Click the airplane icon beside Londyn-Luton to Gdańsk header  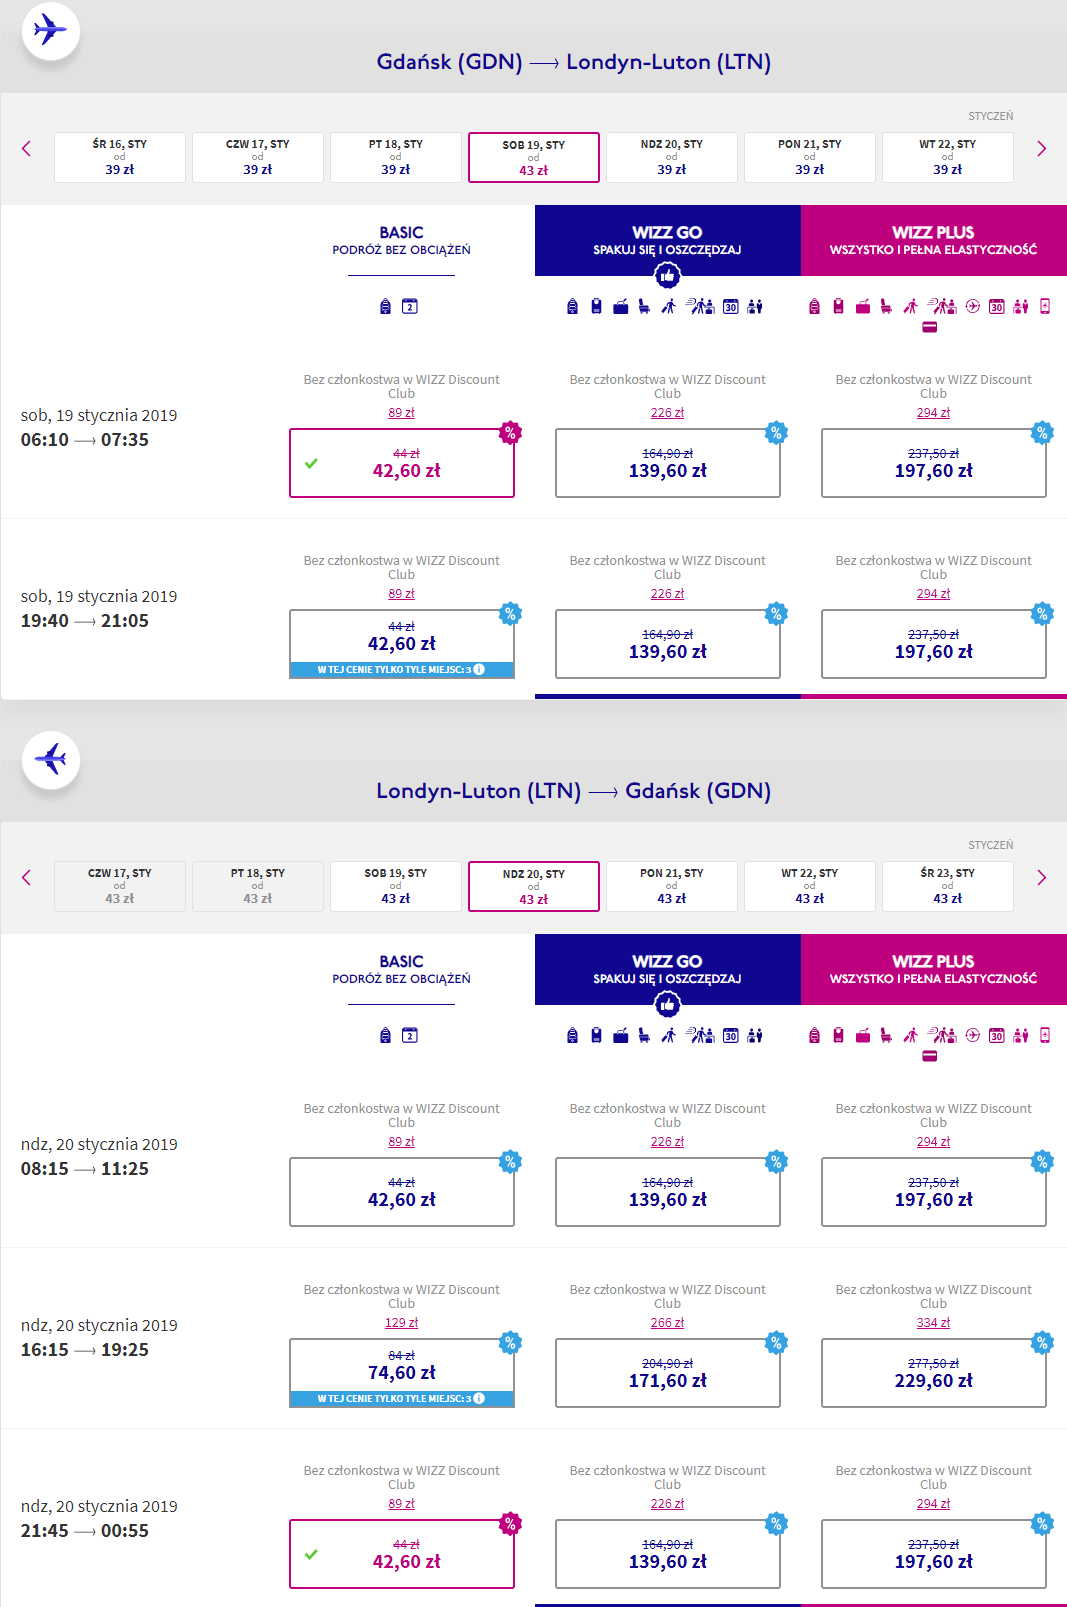tap(50, 760)
